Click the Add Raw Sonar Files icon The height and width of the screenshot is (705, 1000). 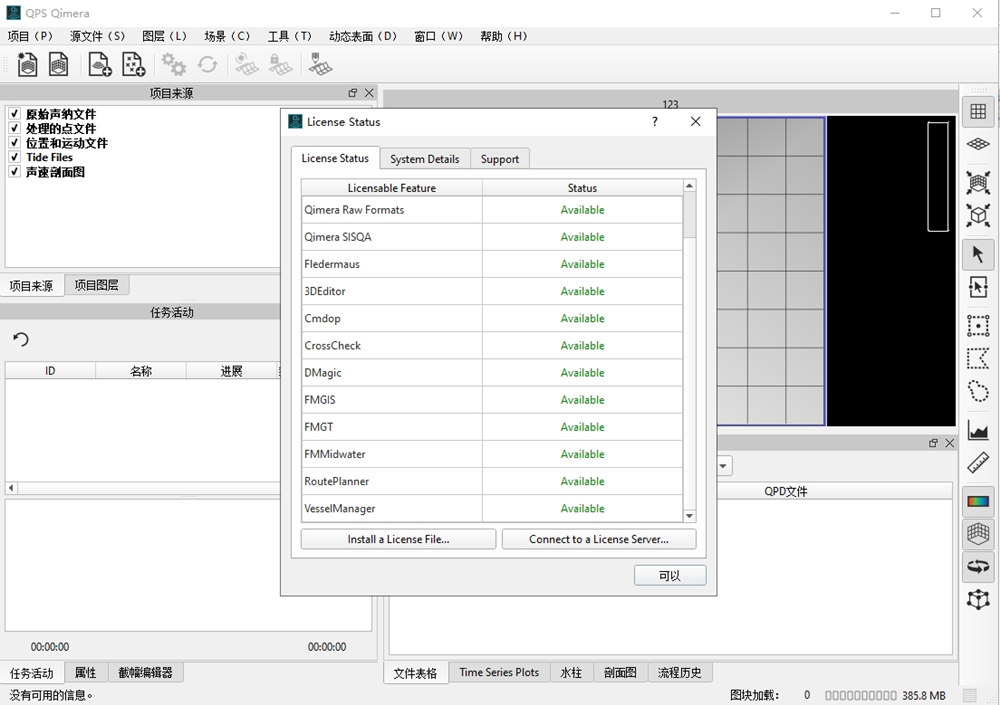99,64
